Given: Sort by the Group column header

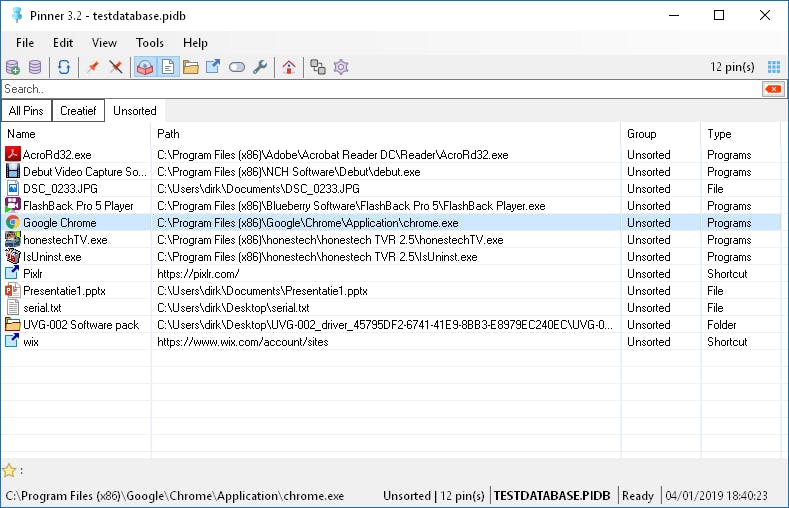Looking at the screenshot, I should (661, 134).
